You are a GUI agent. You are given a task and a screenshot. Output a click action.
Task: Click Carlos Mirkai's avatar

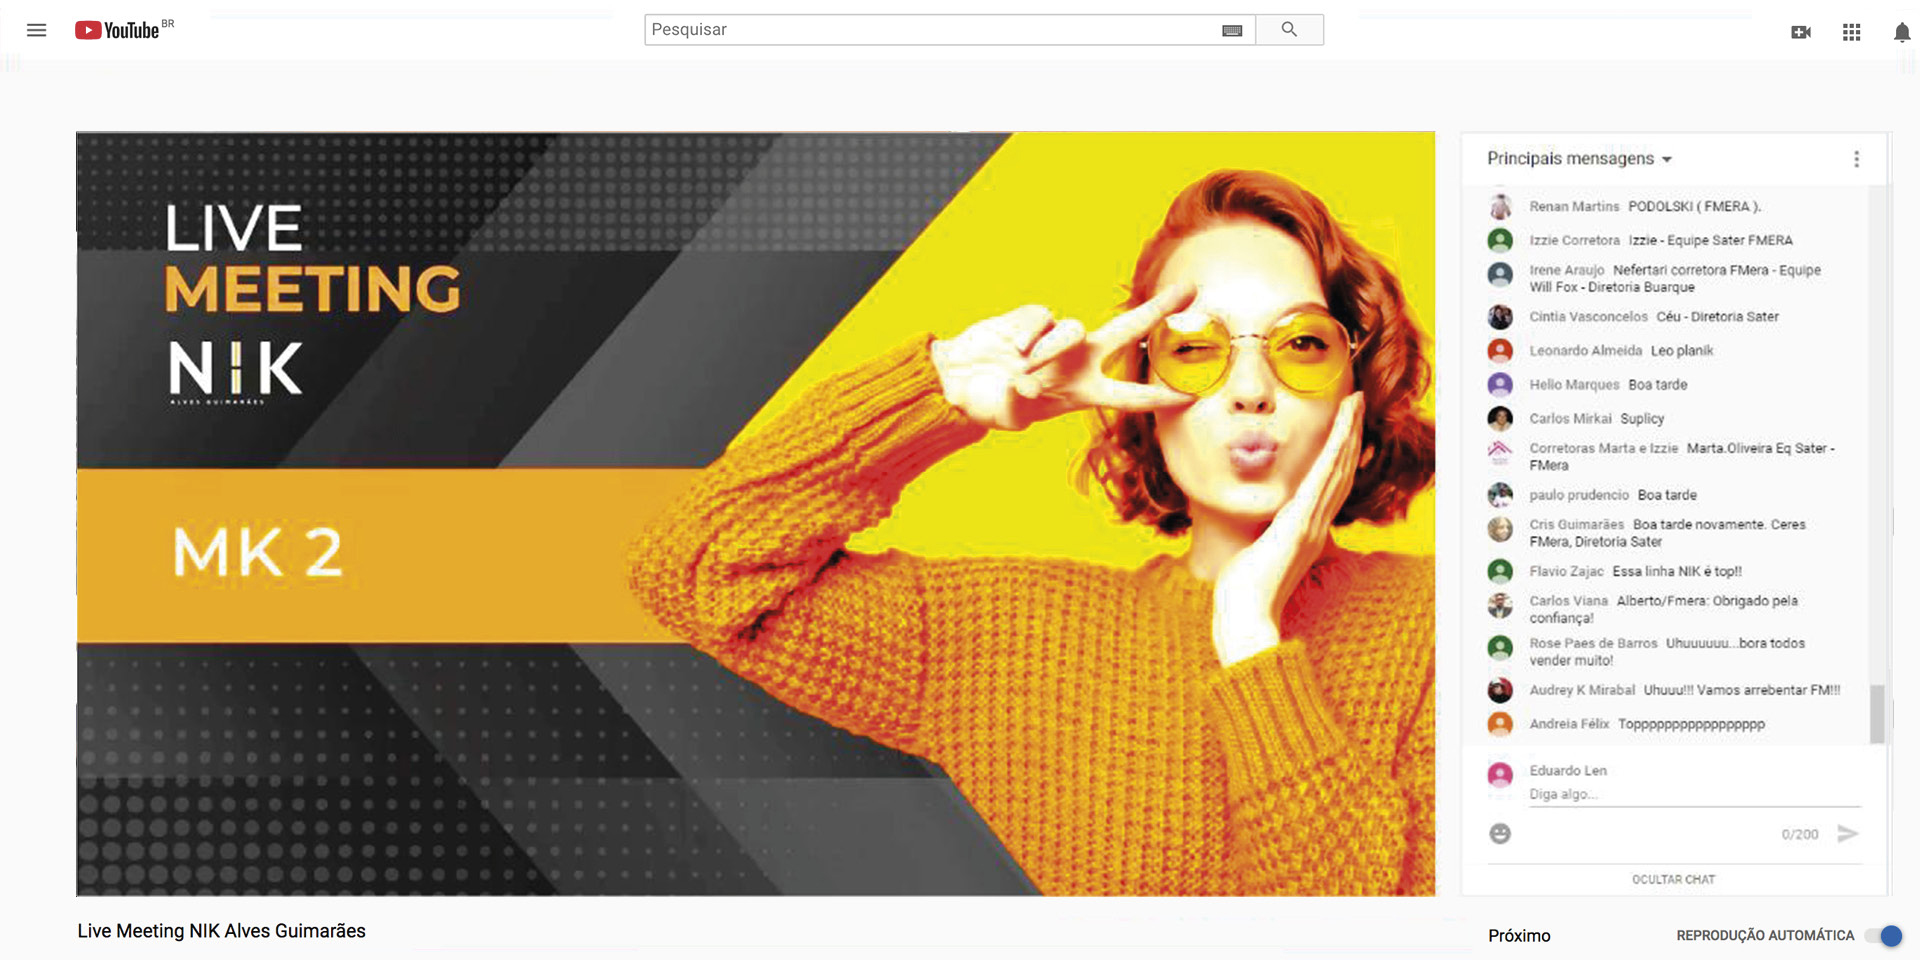tap(1500, 418)
